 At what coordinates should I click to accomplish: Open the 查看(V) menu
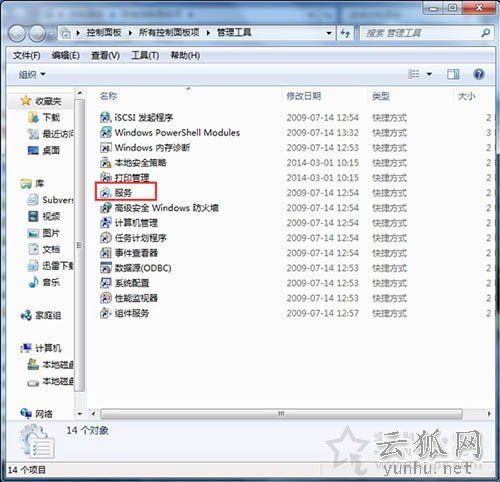coord(105,55)
